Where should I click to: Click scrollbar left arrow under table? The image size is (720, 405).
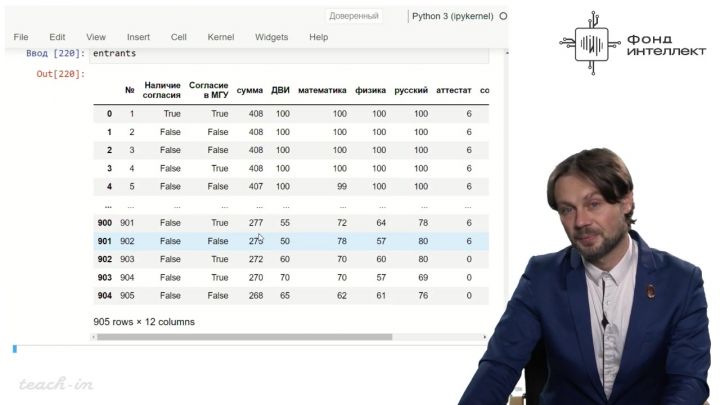tap(95, 337)
